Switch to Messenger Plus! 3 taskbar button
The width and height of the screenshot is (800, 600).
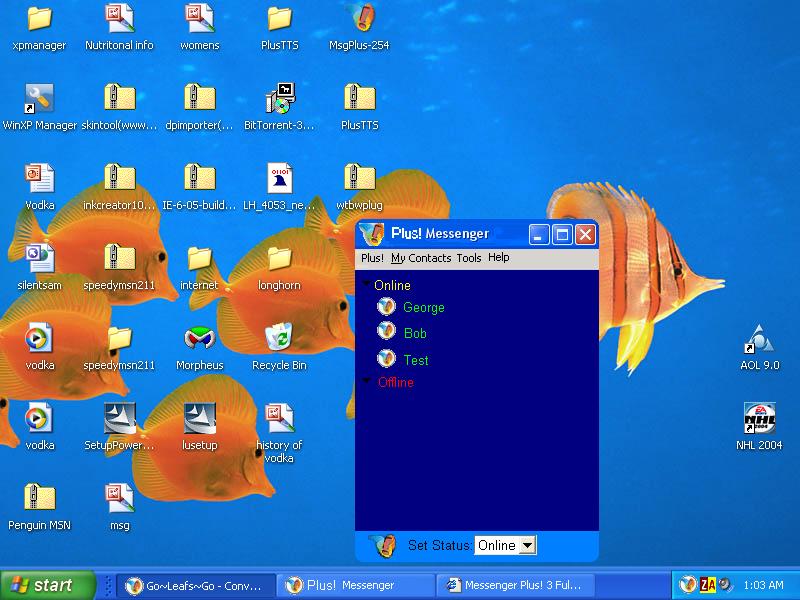515,586
